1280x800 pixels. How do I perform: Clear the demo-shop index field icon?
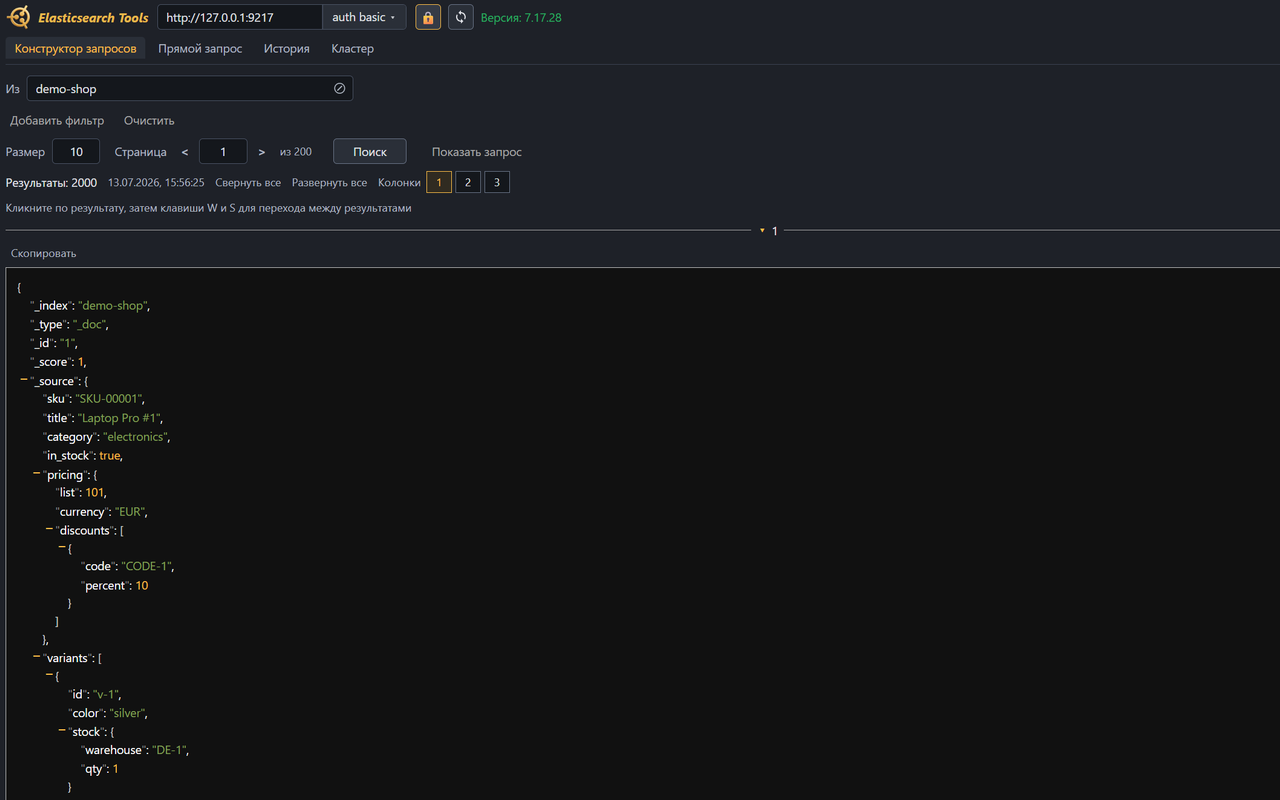[339, 89]
